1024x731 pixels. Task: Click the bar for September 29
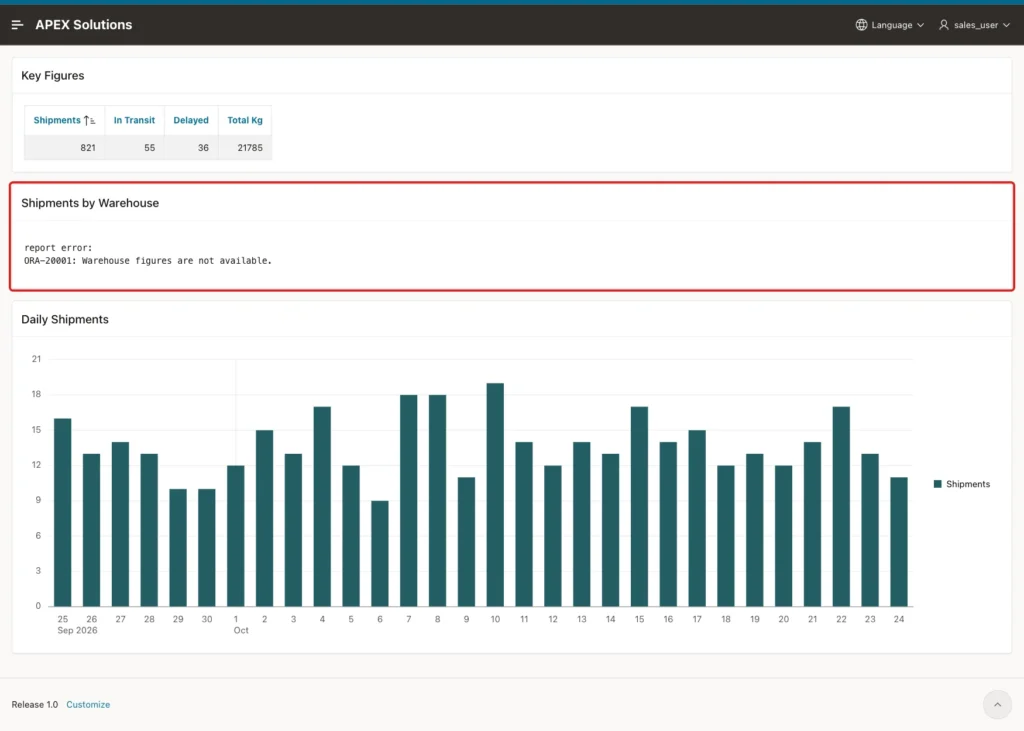point(178,547)
